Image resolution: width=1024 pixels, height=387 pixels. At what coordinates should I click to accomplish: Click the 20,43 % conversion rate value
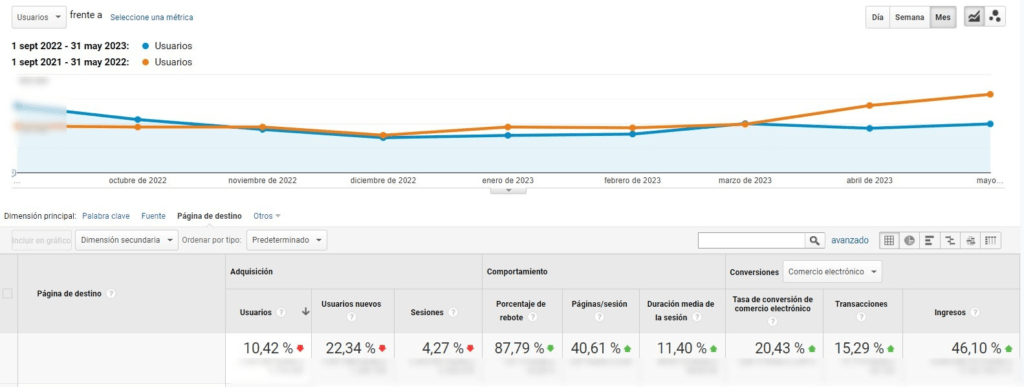pyautogui.click(x=780, y=348)
